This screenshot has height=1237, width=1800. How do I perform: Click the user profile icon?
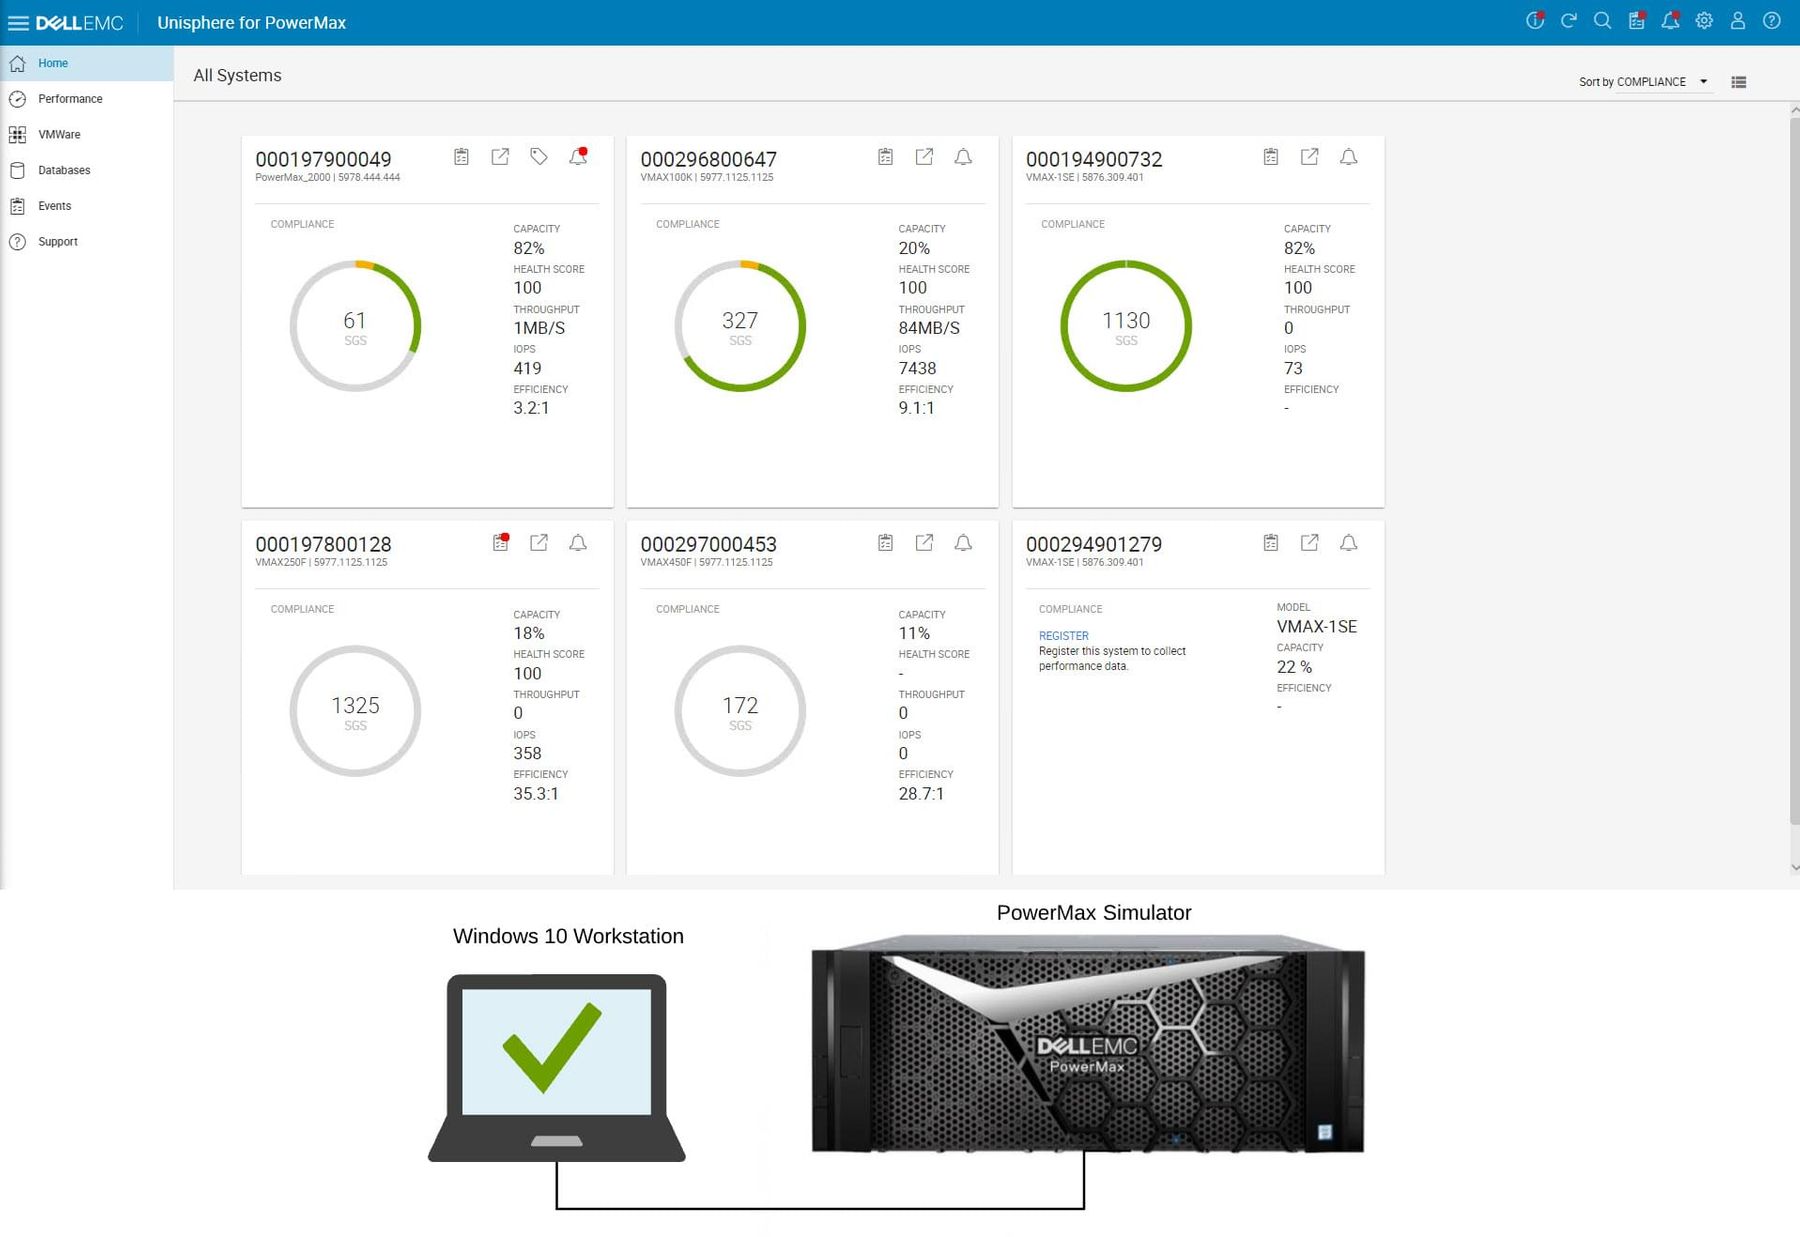click(x=1738, y=21)
